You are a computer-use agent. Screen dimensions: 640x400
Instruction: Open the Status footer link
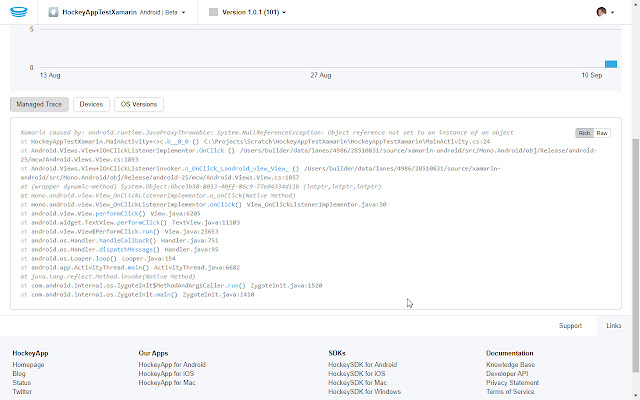[x=22, y=382]
